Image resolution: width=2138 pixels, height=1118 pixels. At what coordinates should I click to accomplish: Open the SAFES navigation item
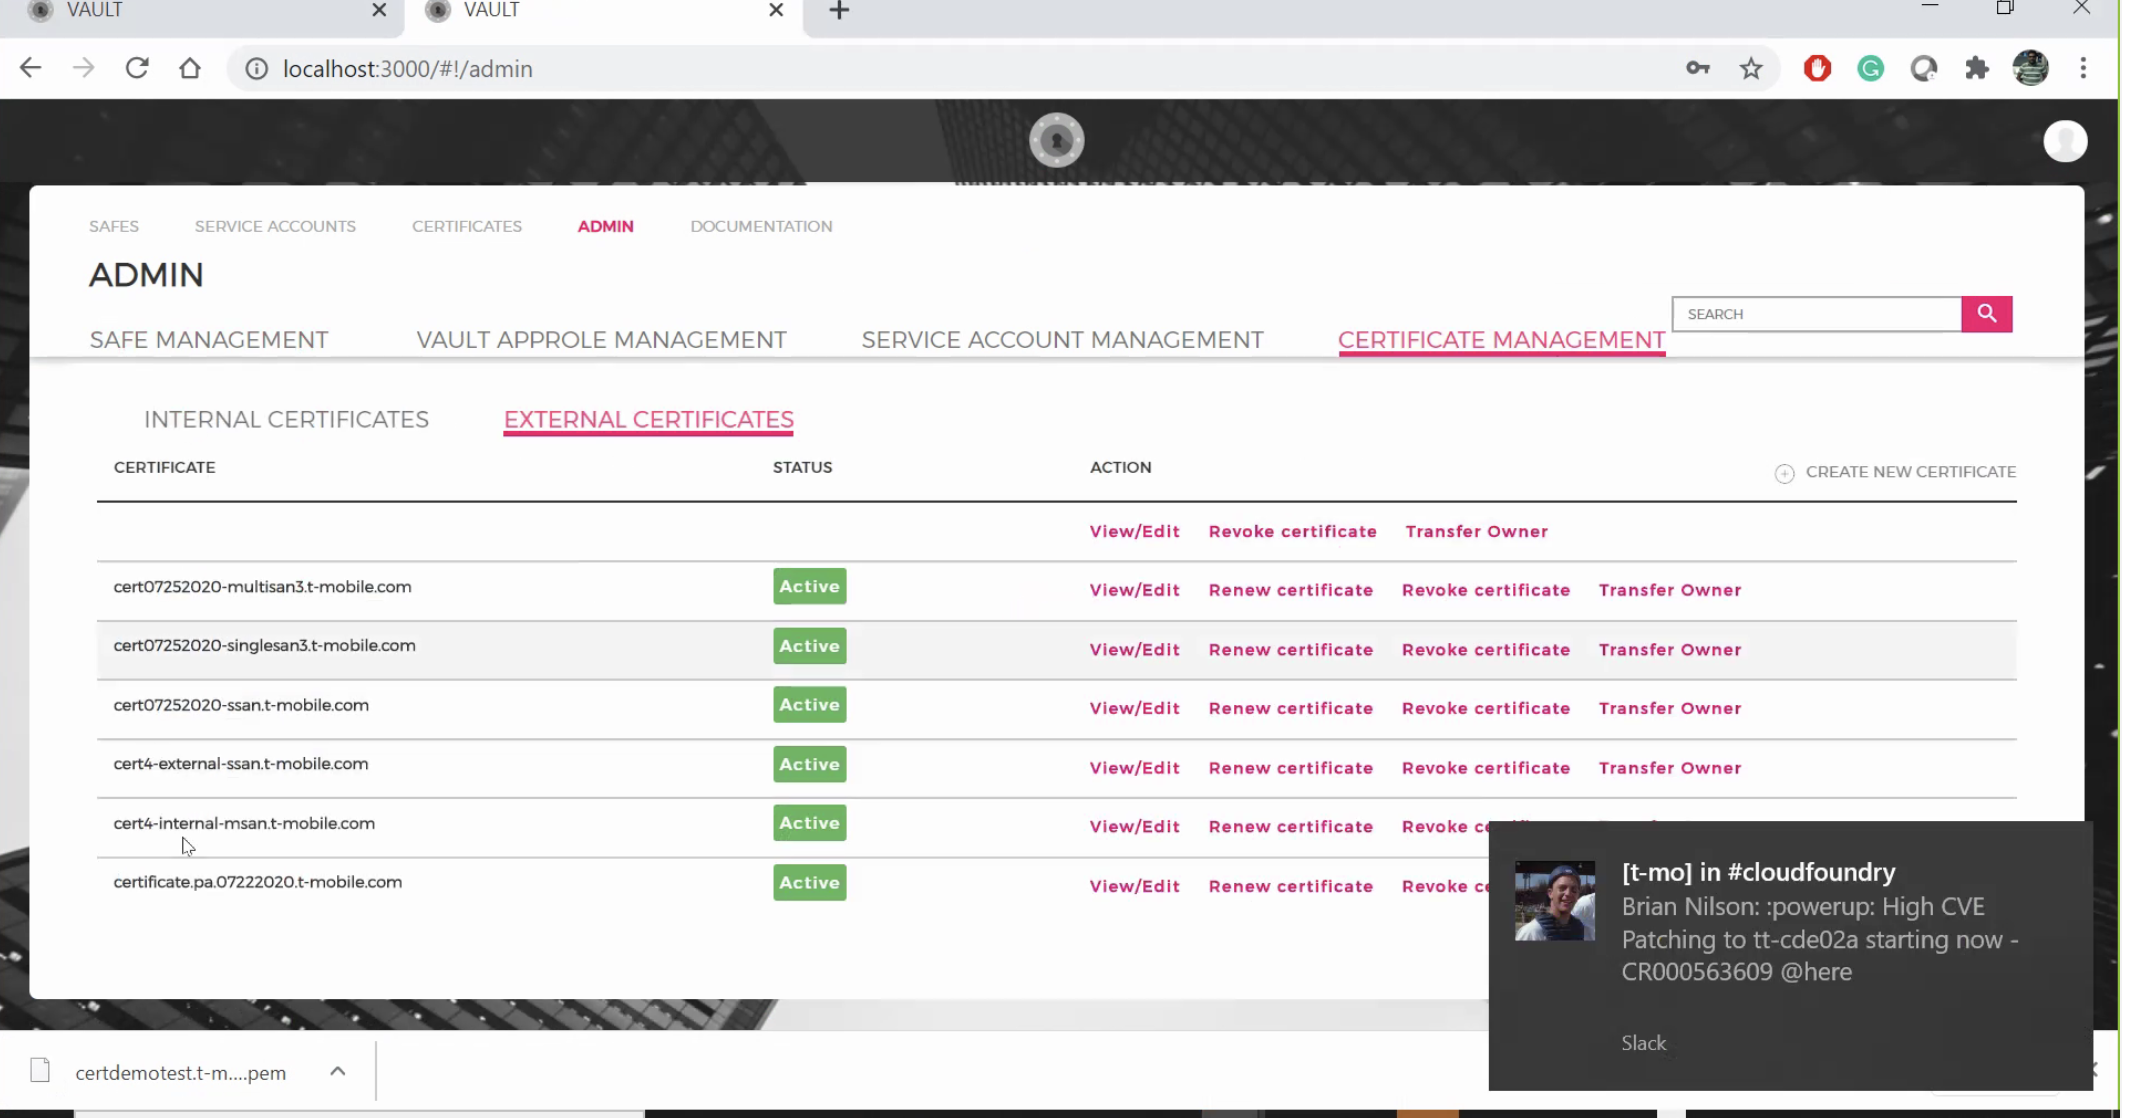point(114,226)
